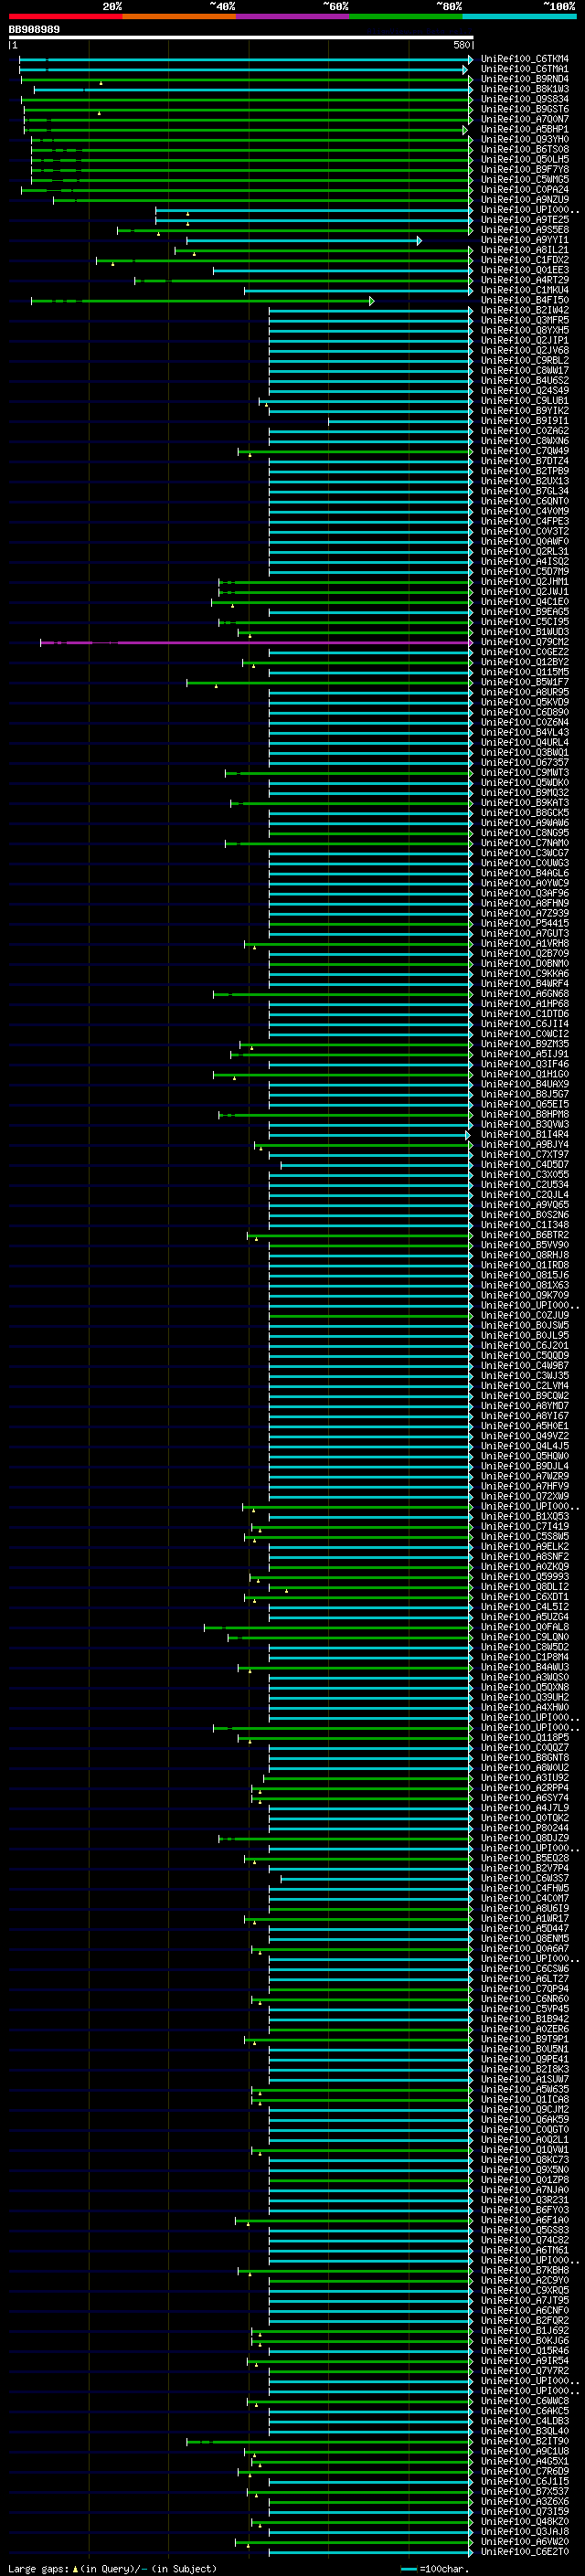
Task: Select the UniRef100_A5BHP1 label
Action: pos(525,129)
